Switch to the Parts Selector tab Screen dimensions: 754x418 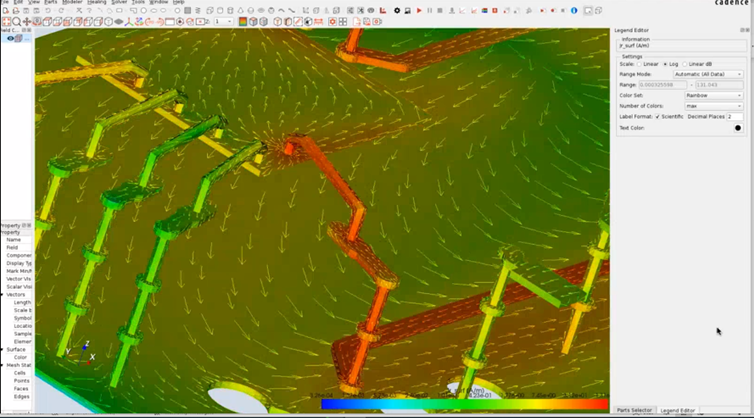633,410
